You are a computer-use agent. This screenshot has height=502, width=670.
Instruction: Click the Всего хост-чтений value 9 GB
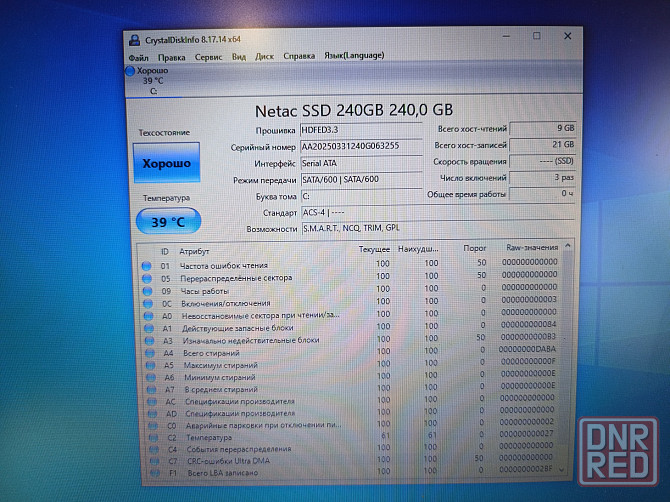pyautogui.click(x=543, y=128)
